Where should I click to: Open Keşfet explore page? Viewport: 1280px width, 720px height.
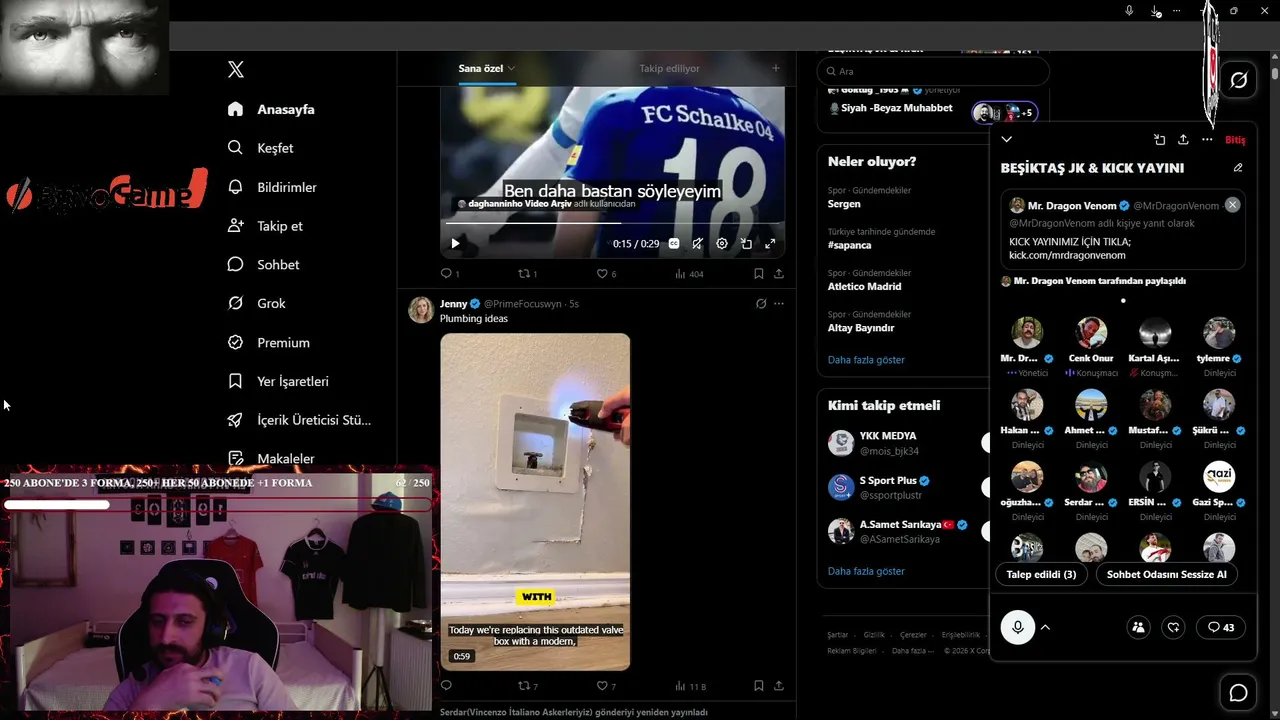(260, 148)
